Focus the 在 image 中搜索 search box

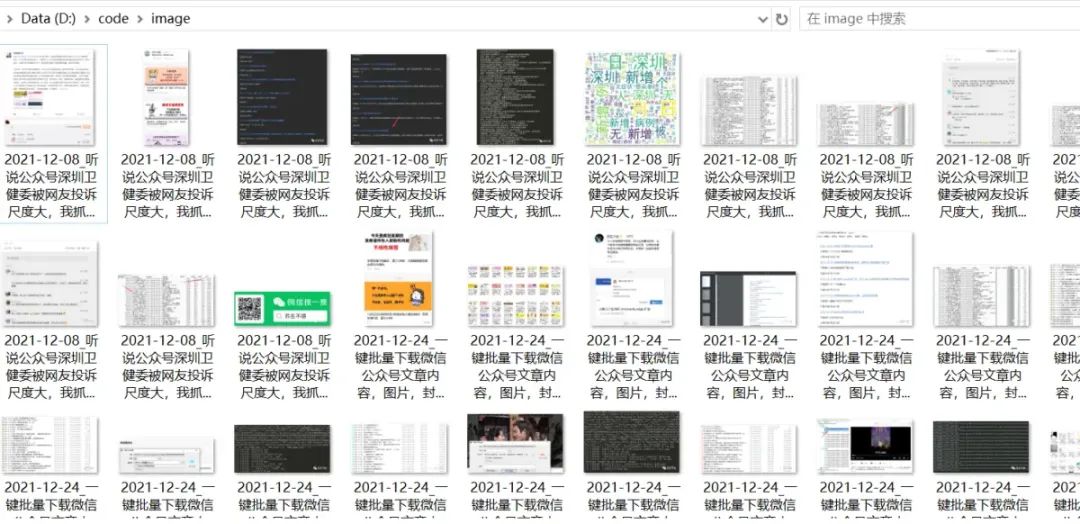[939, 19]
